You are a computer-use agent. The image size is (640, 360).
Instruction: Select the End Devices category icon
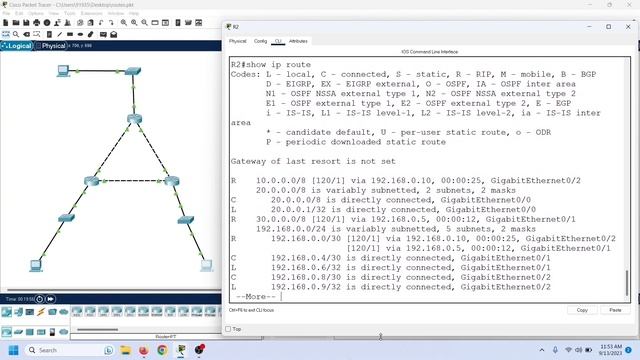(18, 312)
